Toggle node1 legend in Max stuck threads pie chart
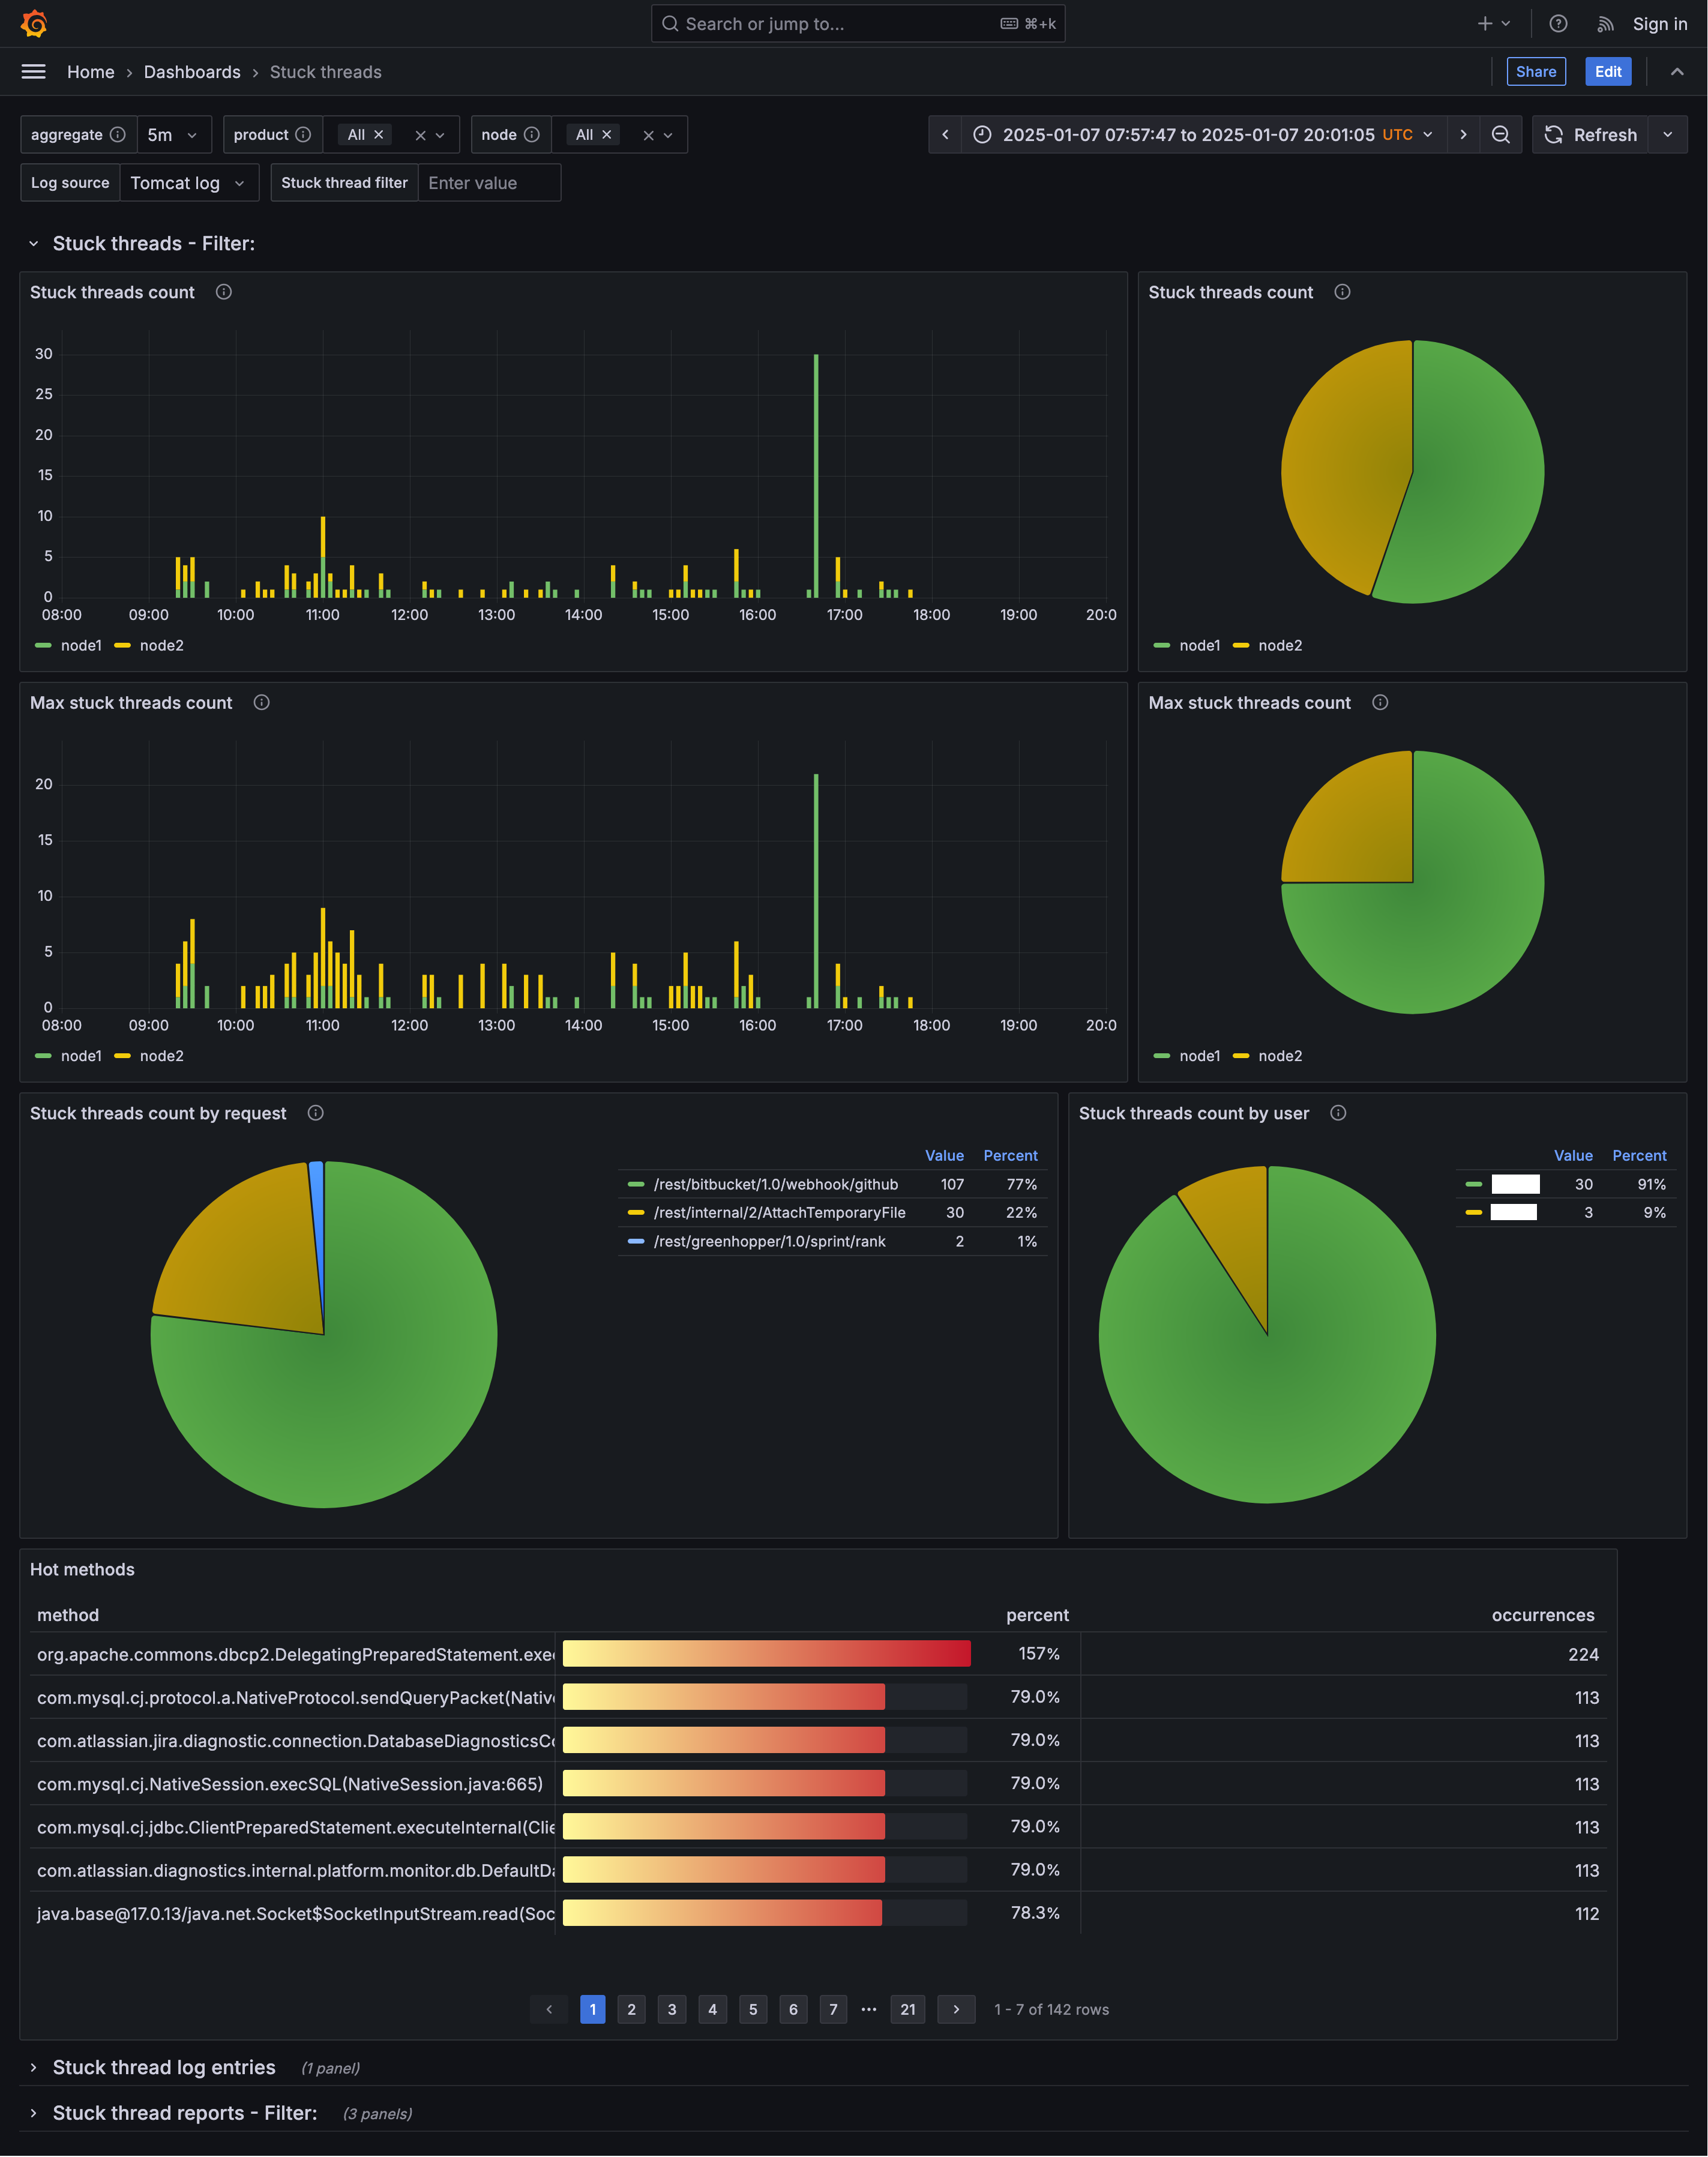Image resolution: width=1708 pixels, height=2157 pixels. 1200,1055
